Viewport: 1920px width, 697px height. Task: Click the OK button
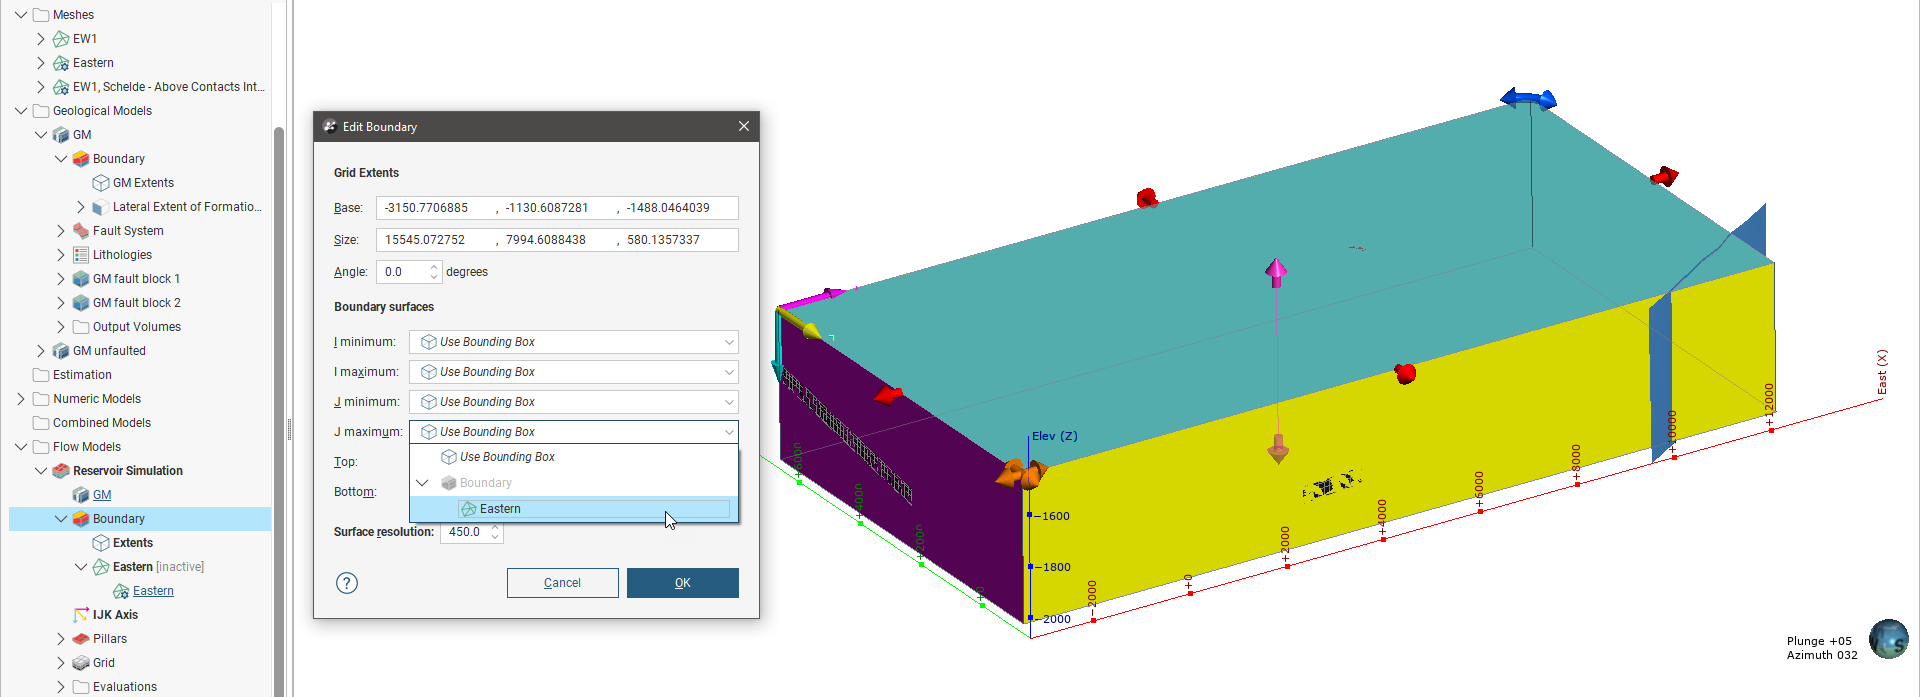tap(682, 583)
